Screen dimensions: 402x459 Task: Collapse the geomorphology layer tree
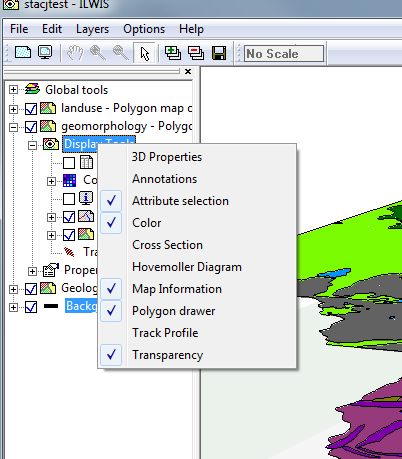tap(13, 127)
